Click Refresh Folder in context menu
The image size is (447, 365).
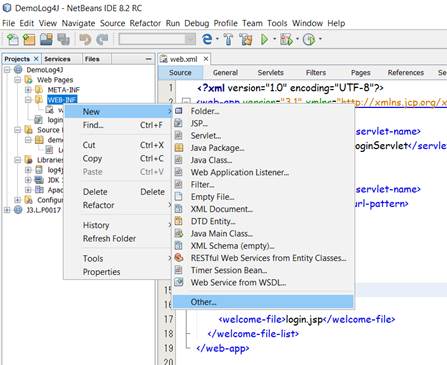click(117, 238)
